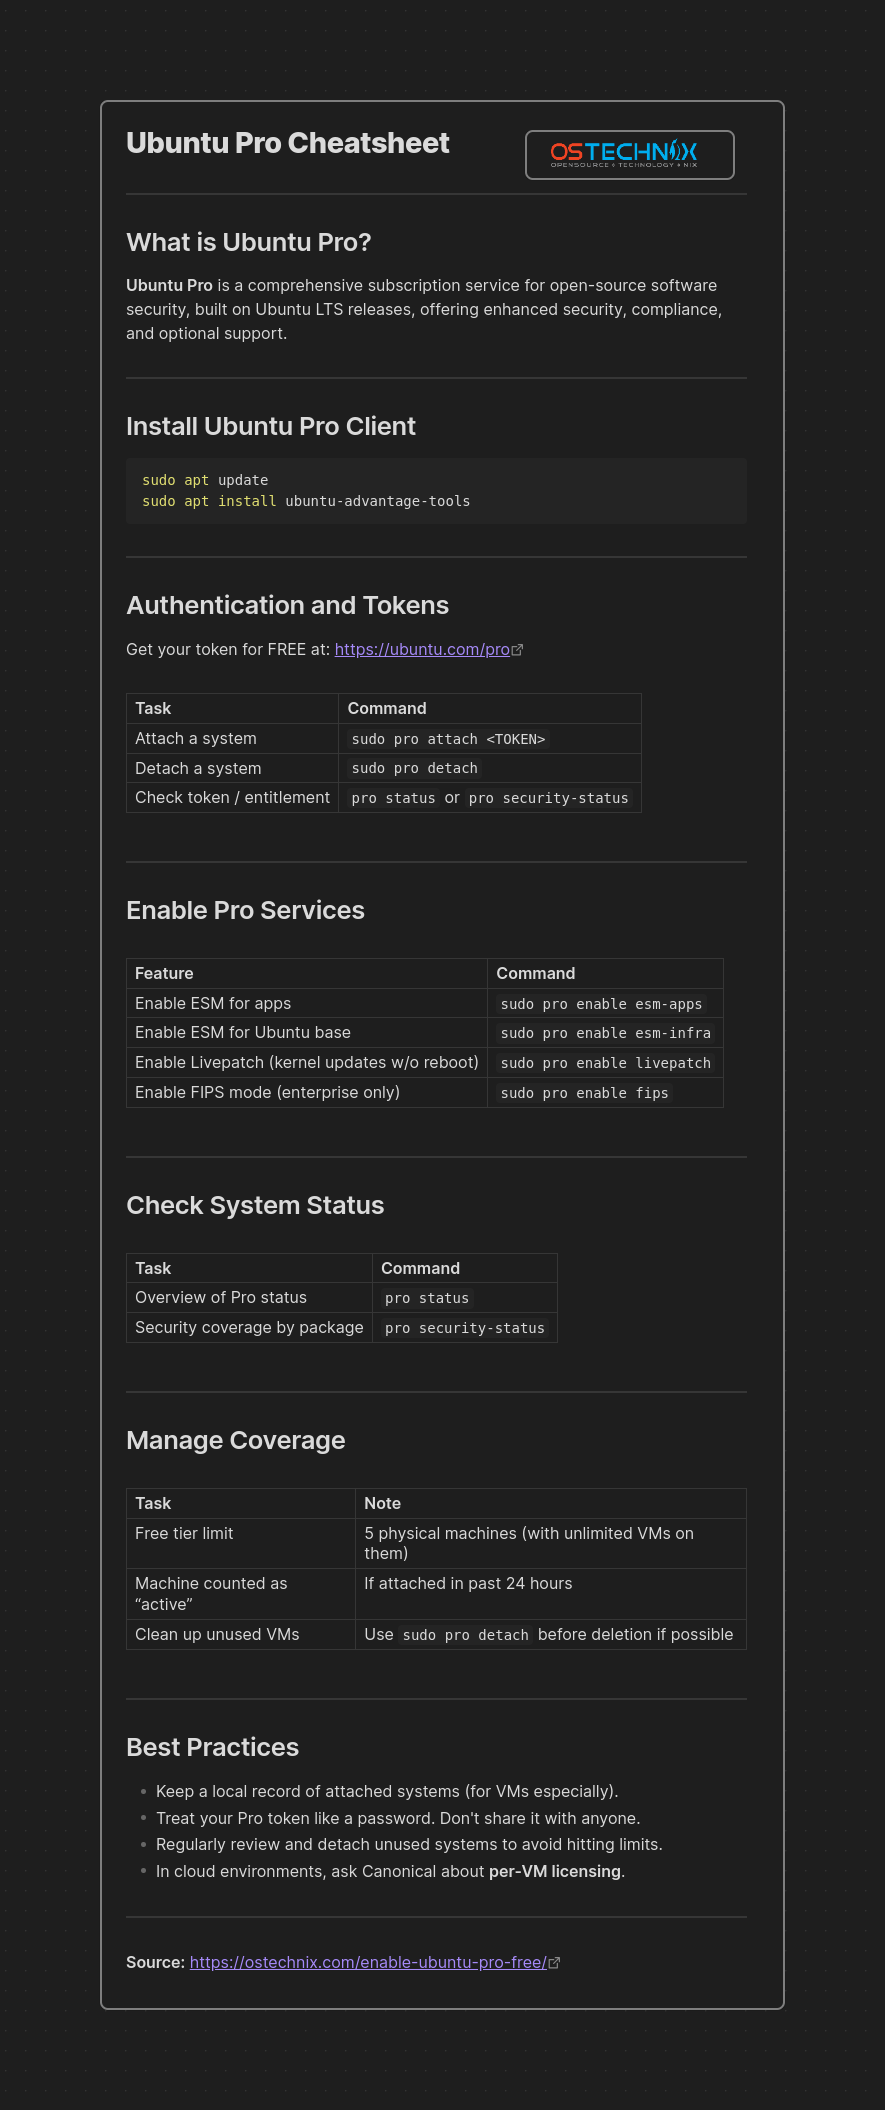Click the Manage Coverage heading
This screenshot has width=885, height=2110.
(236, 1440)
